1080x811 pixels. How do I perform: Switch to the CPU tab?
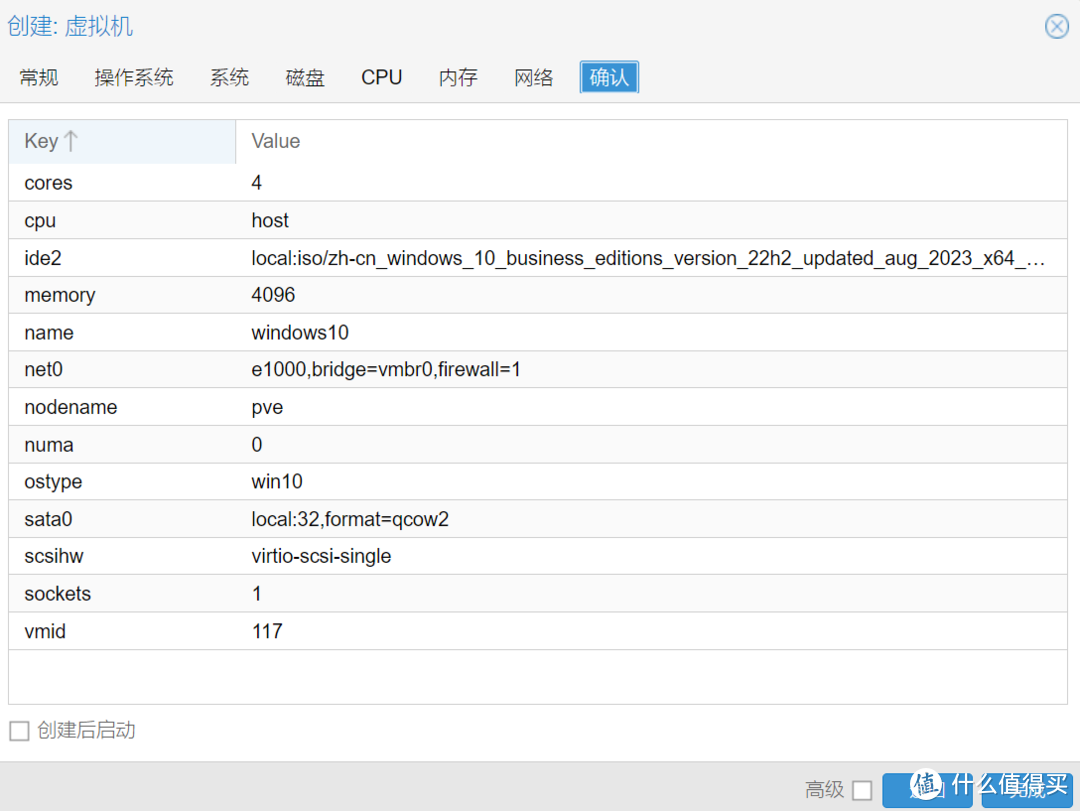[381, 77]
